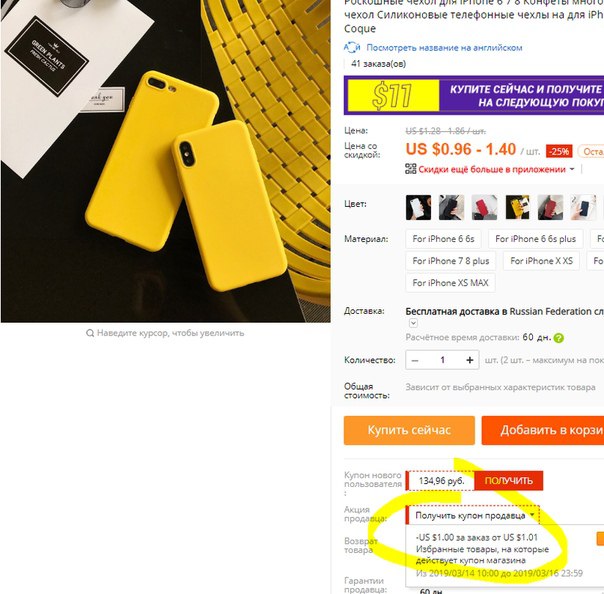Image resolution: width=604 pixels, height=594 pixels.
Task: Open 'Посмотреть название на английском' link
Action: [x=444, y=48]
